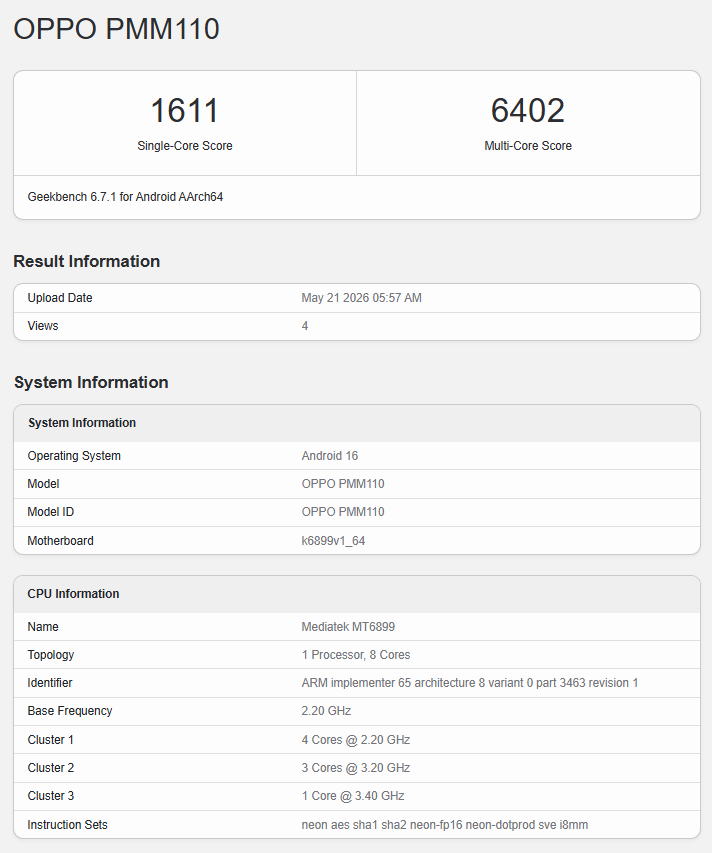Click the System Information table header
This screenshot has width=712, height=853.
[82, 423]
